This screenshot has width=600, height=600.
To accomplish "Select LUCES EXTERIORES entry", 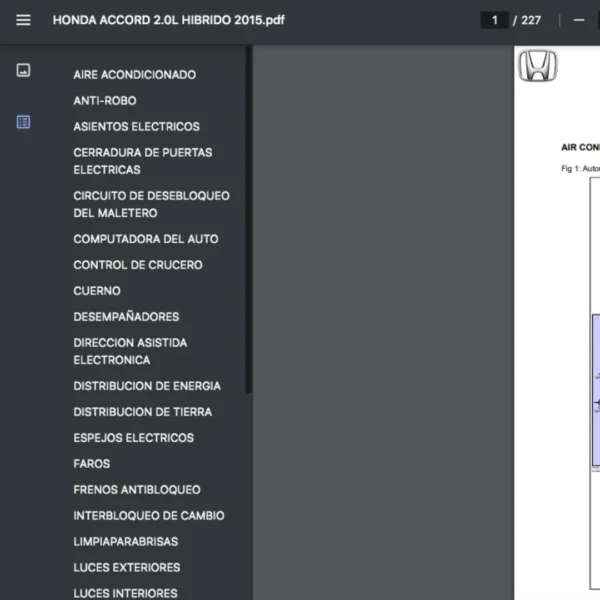I will point(127,567).
